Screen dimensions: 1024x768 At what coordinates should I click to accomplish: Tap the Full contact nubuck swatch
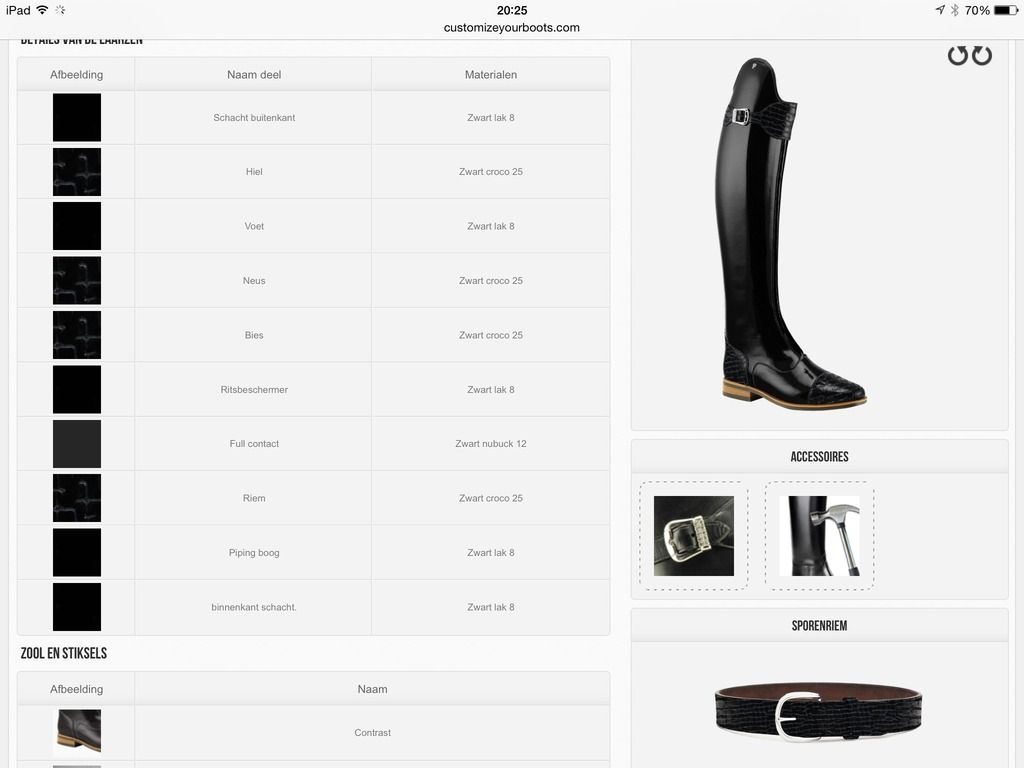click(x=77, y=444)
